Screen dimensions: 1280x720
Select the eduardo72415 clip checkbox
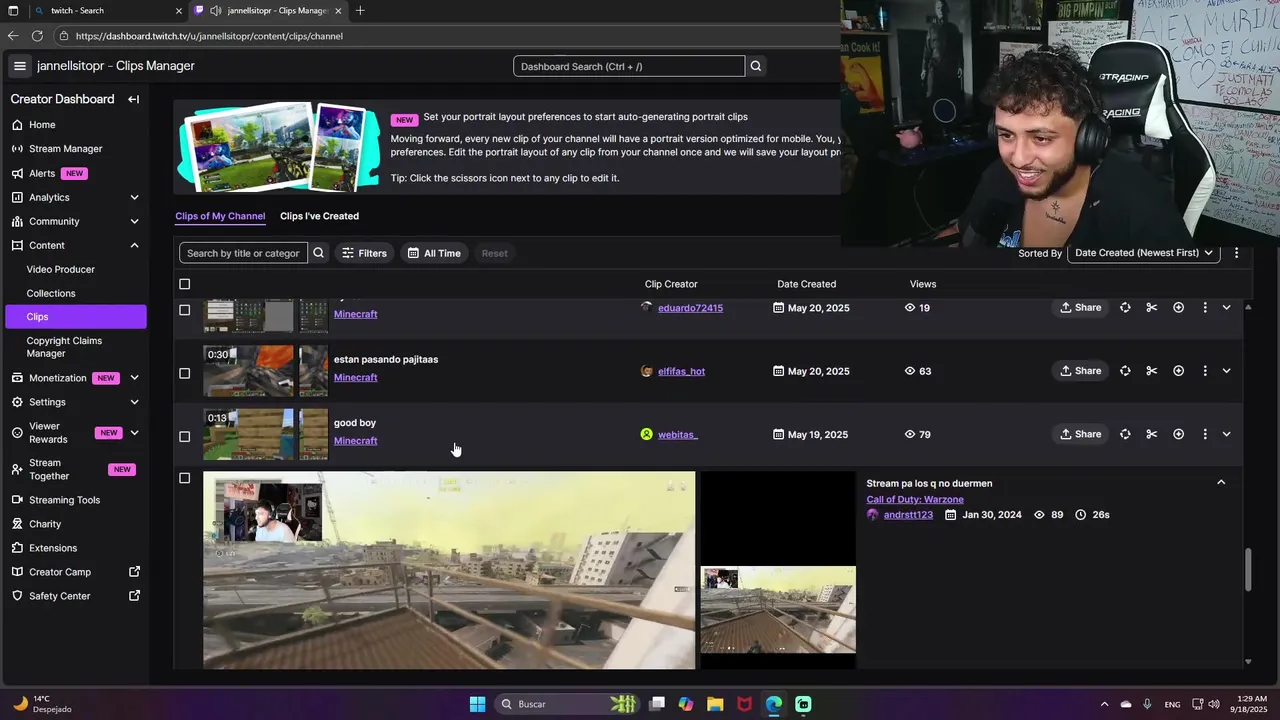coord(184,310)
